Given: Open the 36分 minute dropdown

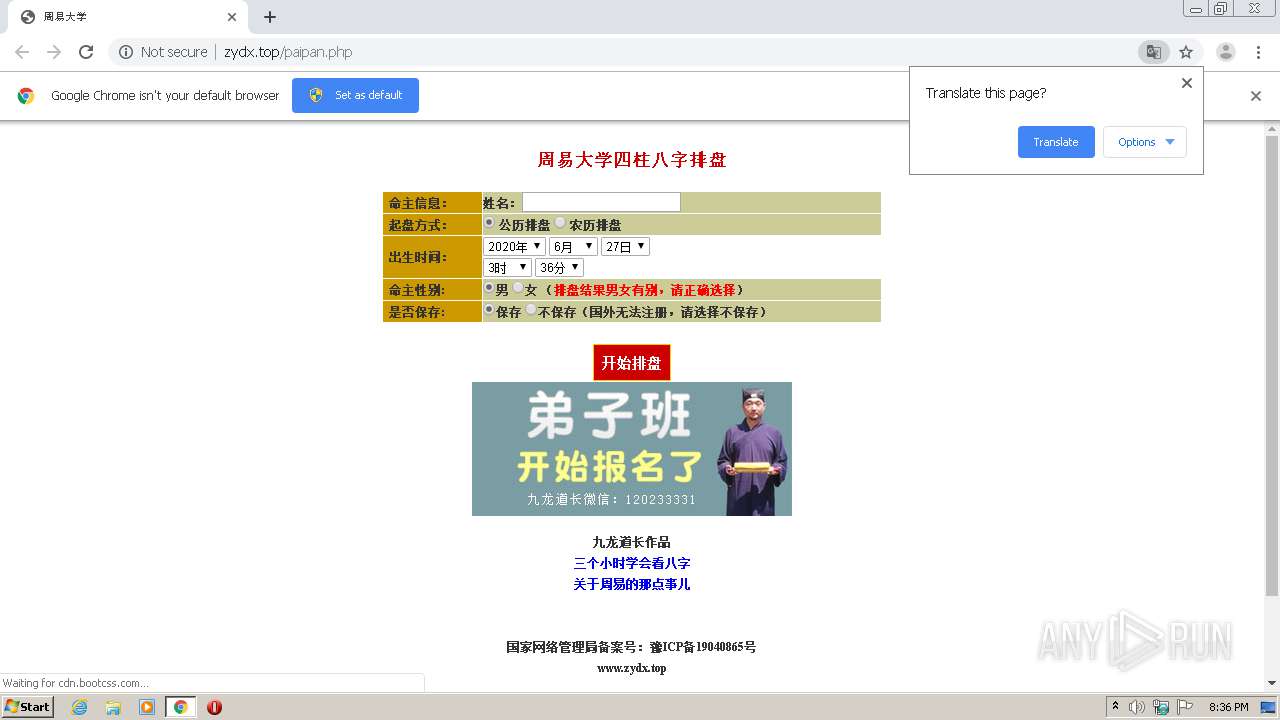Looking at the screenshot, I should click(559, 267).
